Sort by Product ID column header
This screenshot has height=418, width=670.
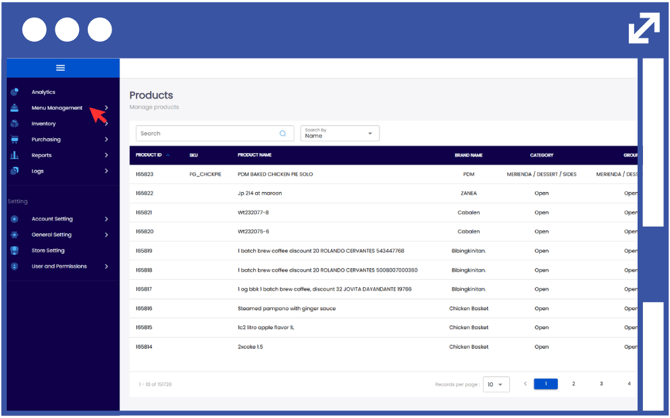coord(150,155)
